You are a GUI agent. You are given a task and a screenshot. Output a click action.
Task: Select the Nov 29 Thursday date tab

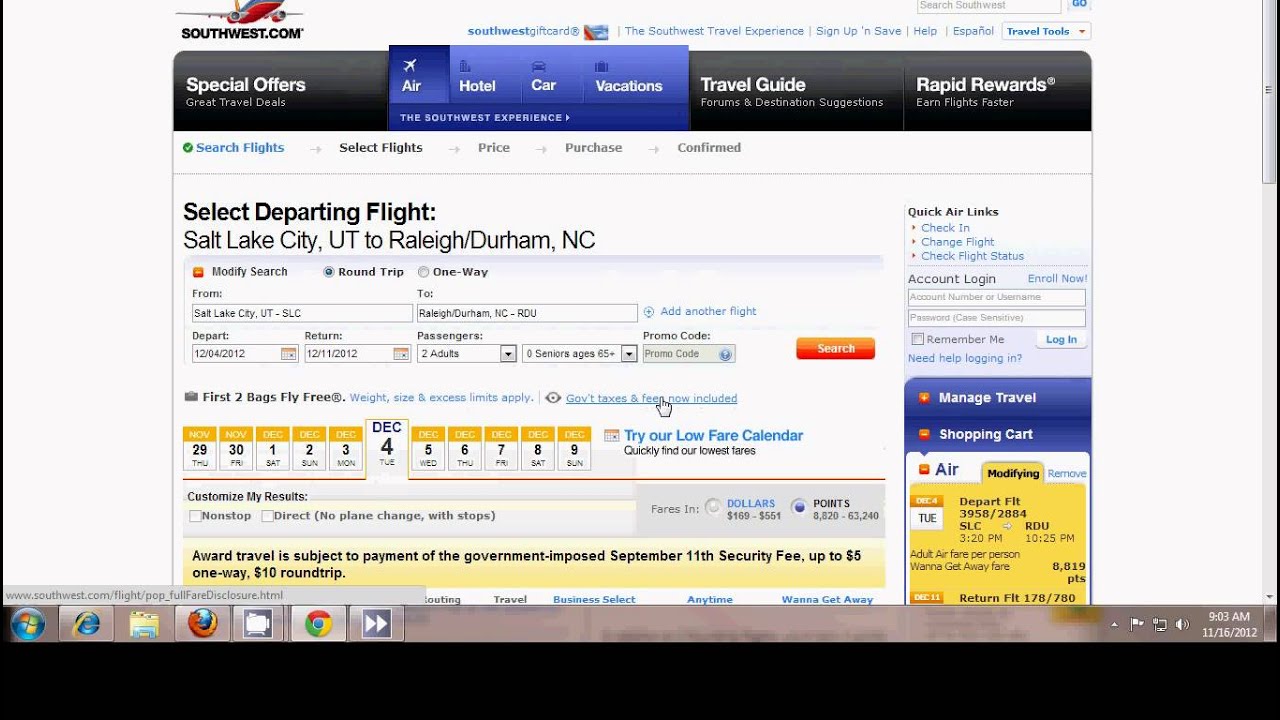[x=199, y=448]
